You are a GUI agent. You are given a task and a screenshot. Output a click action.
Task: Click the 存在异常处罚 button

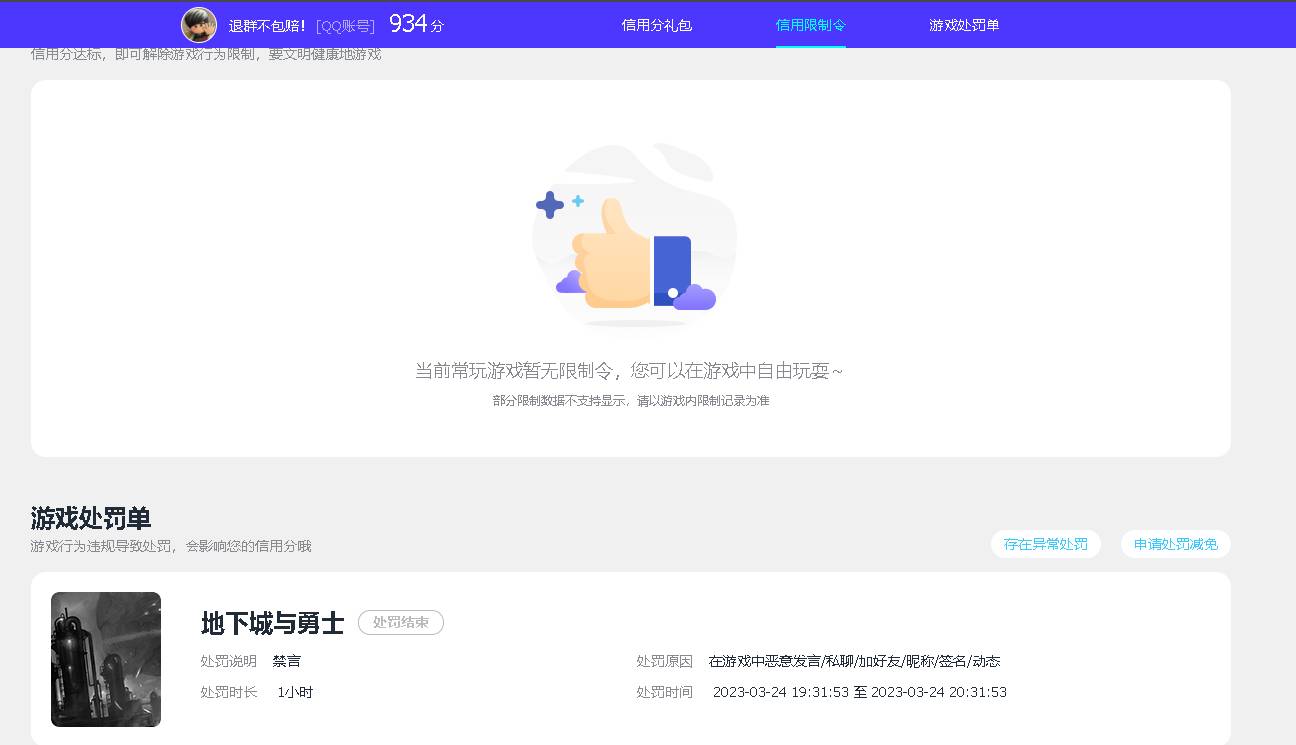click(x=1045, y=544)
